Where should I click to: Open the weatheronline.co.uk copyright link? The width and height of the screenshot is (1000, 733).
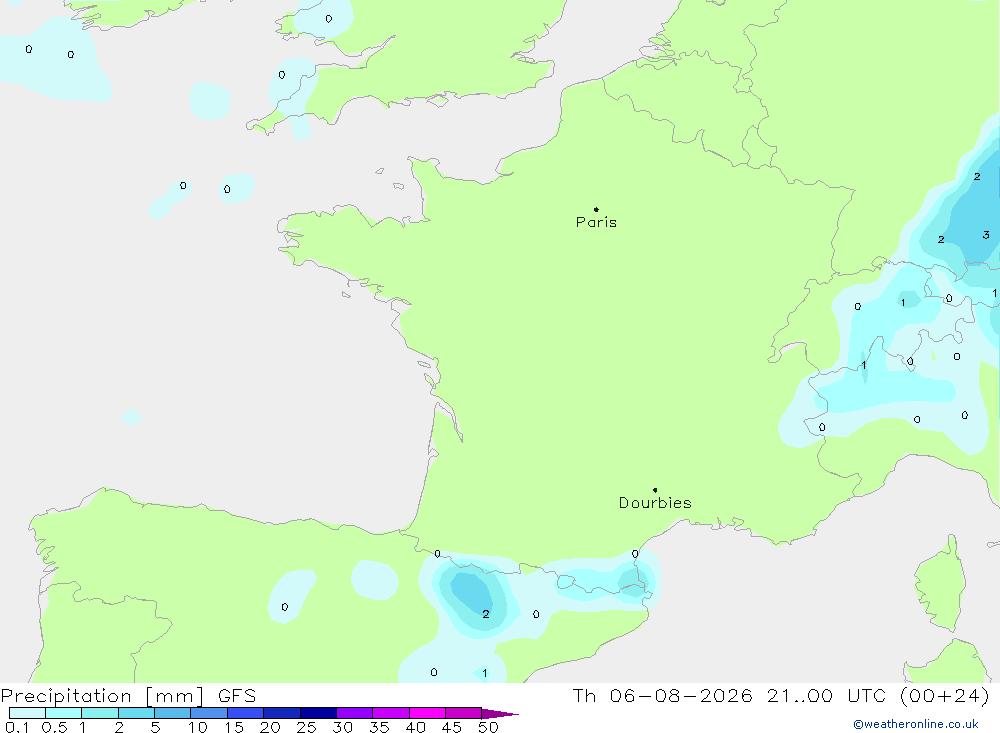pyautogui.click(x=916, y=724)
